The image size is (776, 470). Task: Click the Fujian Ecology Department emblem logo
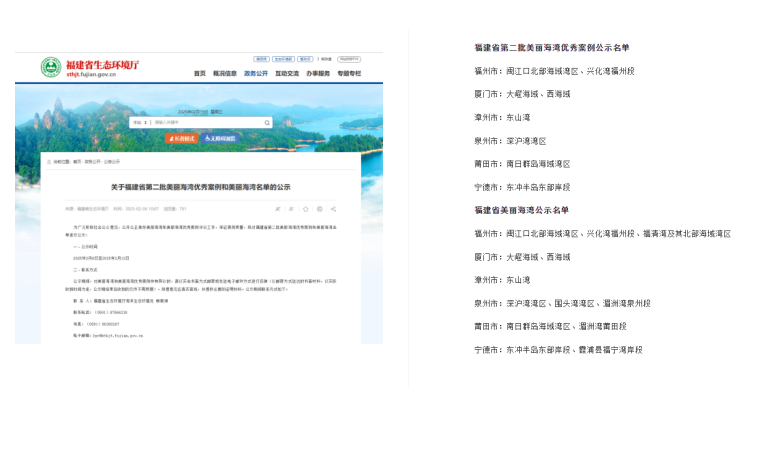50,68
